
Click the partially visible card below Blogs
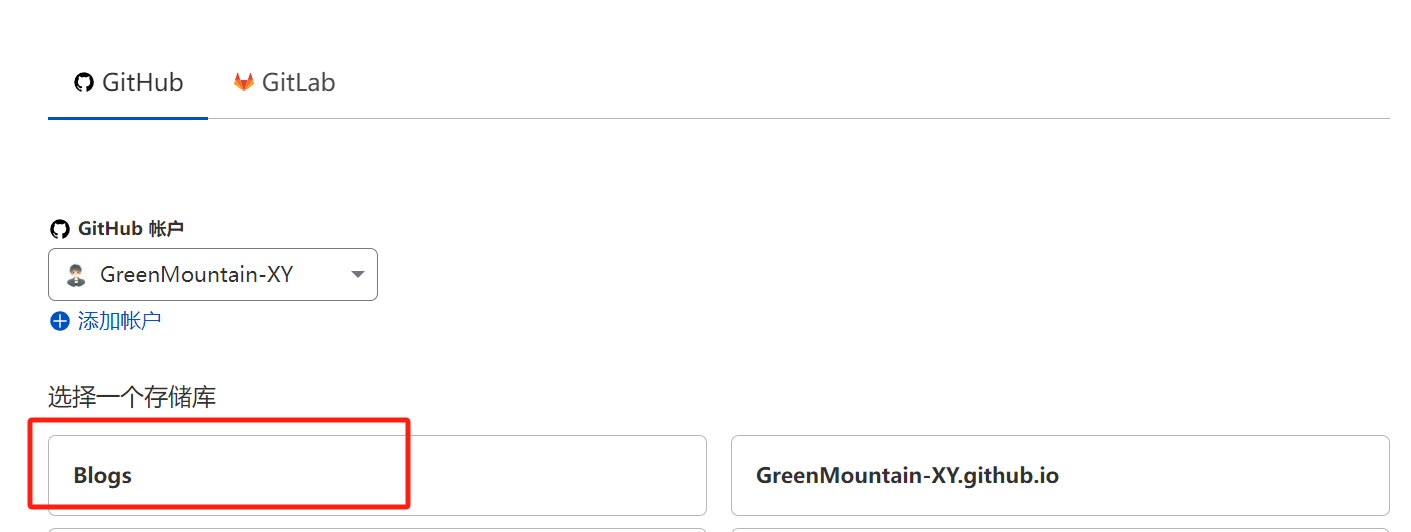pyautogui.click(x=377, y=529)
